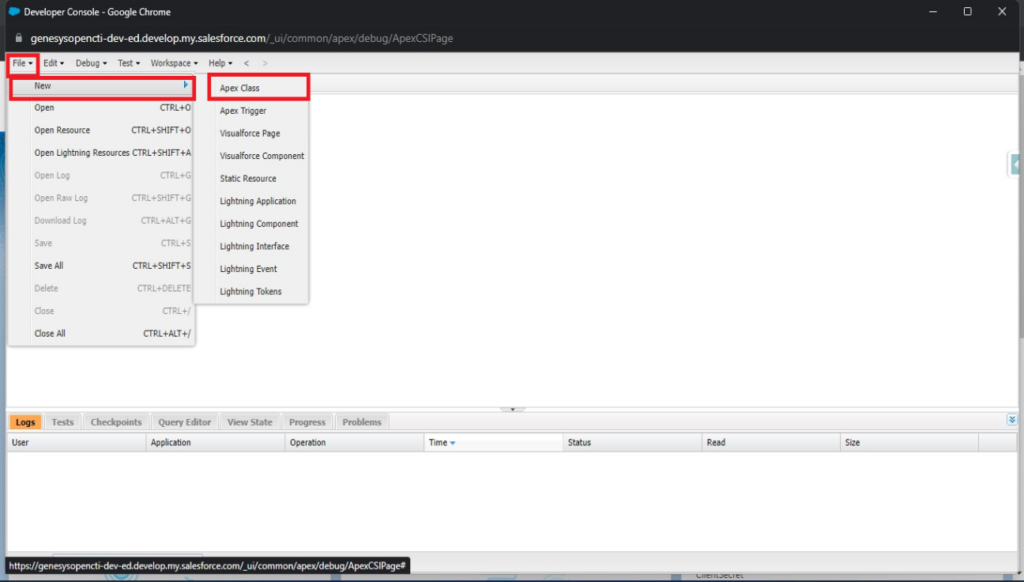The height and width of the screenshot is (582, 1024).
Task: Click Open Resource in the File menu
Action: click(x=63, y=130)
